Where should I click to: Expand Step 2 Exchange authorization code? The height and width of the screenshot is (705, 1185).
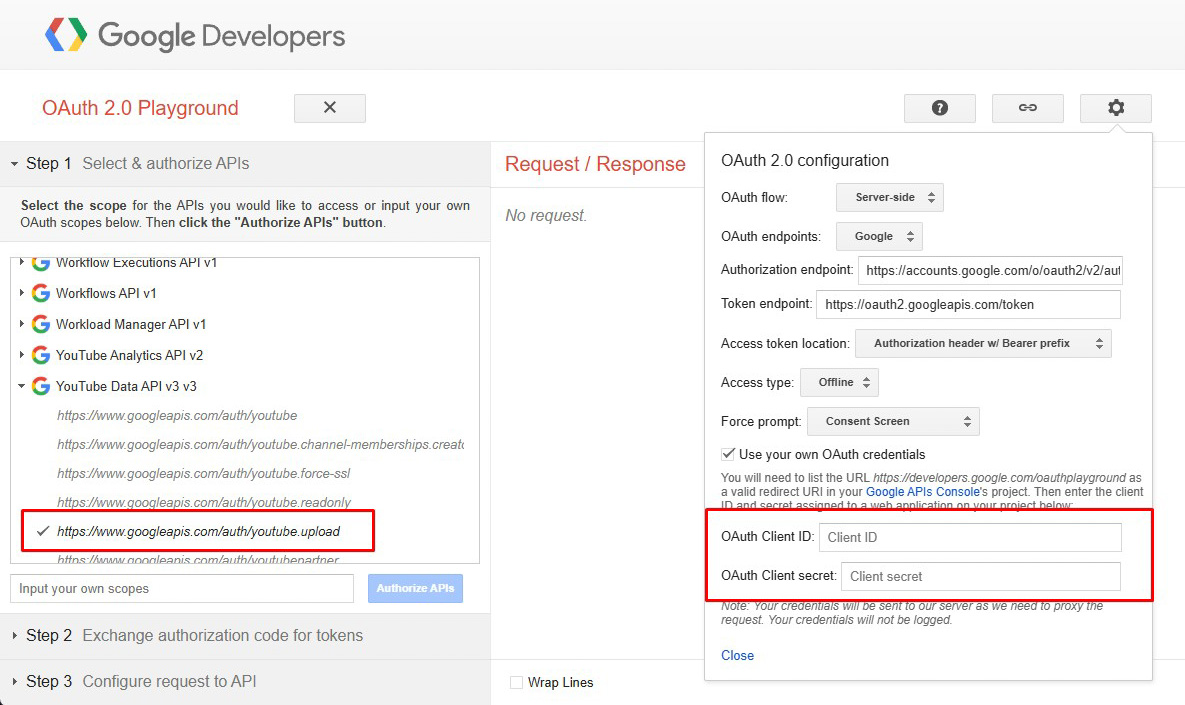click(245, 635)
